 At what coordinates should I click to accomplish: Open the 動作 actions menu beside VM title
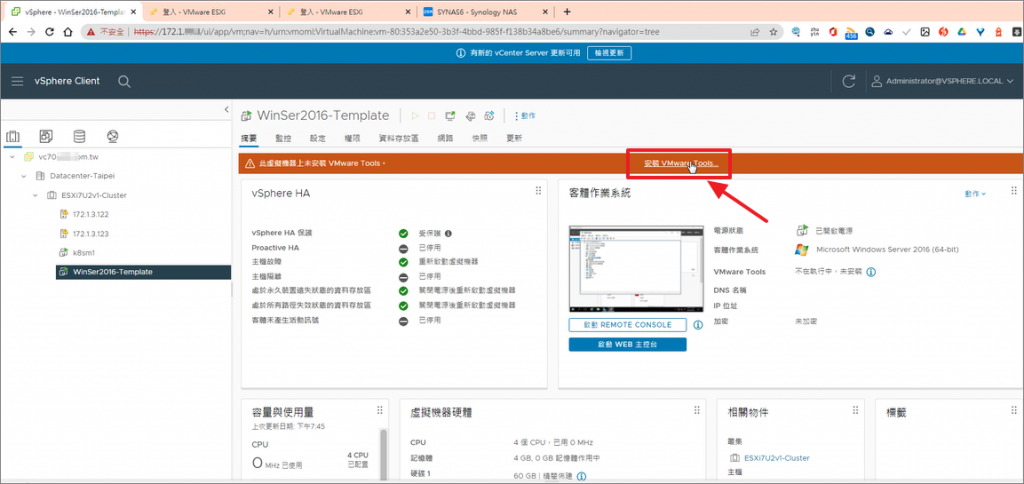pos(525,116)
